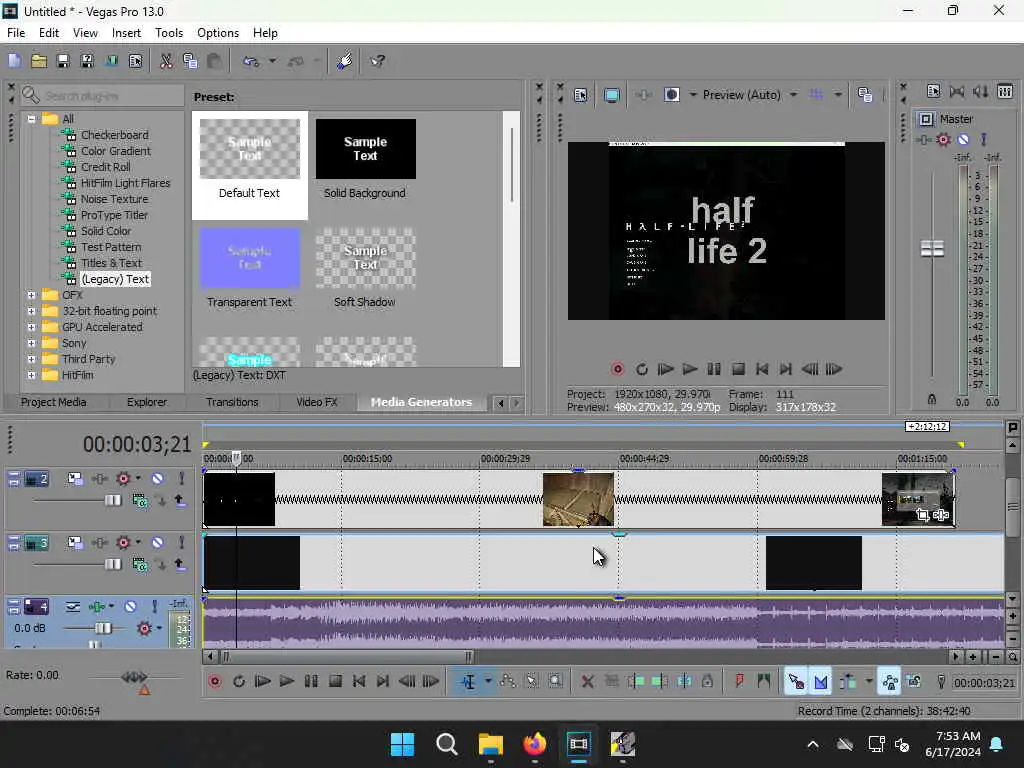Click the Open project folder icon
This screenshot has width=1024, height=768.
pos(39,61)
